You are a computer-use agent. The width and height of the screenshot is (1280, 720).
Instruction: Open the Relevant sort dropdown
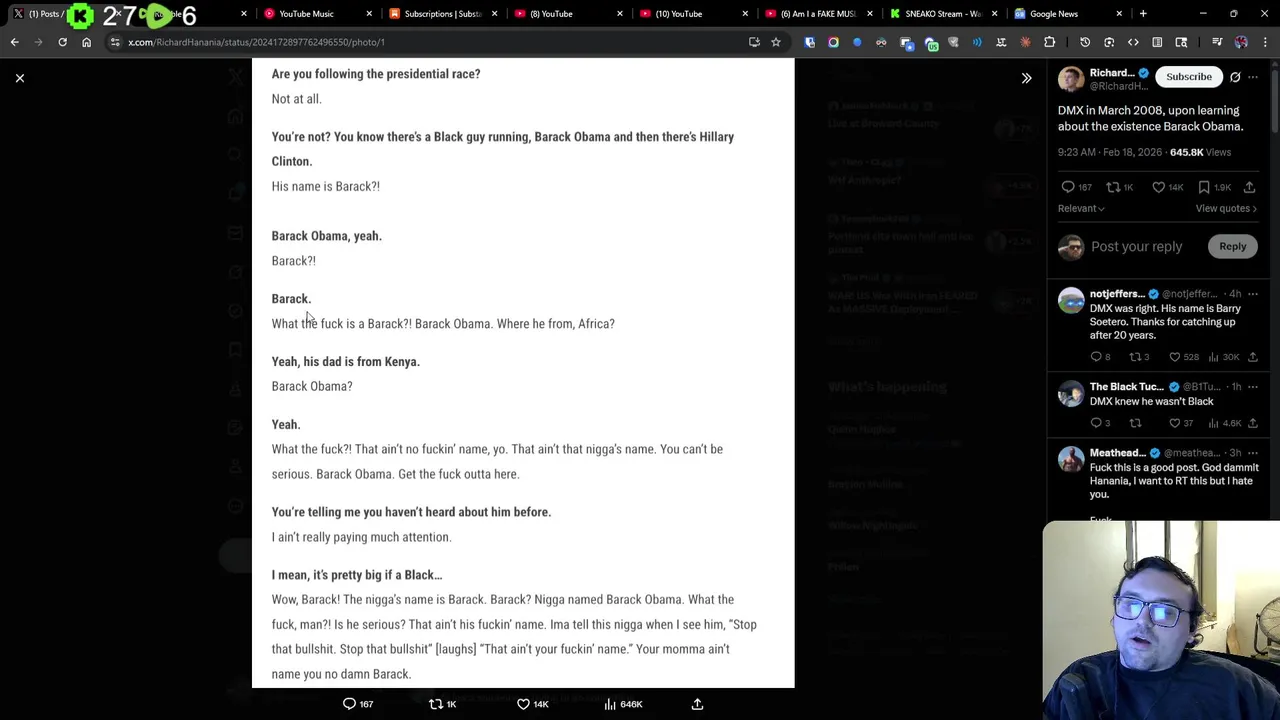(1081, 208)
